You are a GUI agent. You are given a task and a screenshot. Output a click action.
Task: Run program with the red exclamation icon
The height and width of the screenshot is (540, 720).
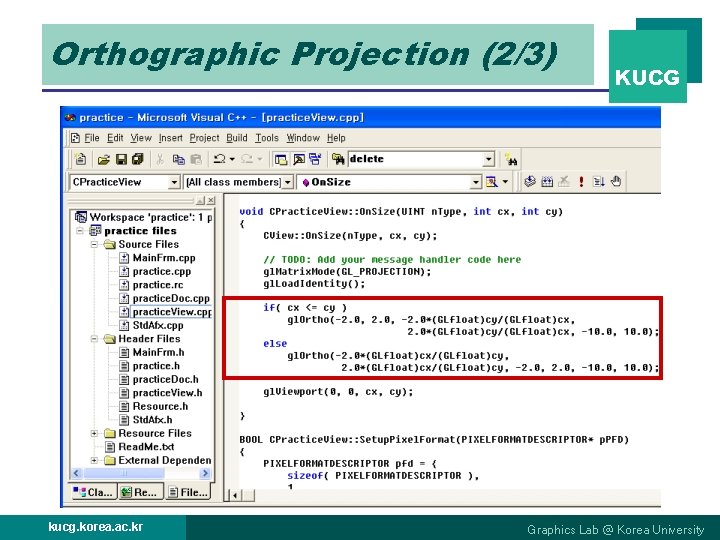pyautogui.click(x=581, y=182)
